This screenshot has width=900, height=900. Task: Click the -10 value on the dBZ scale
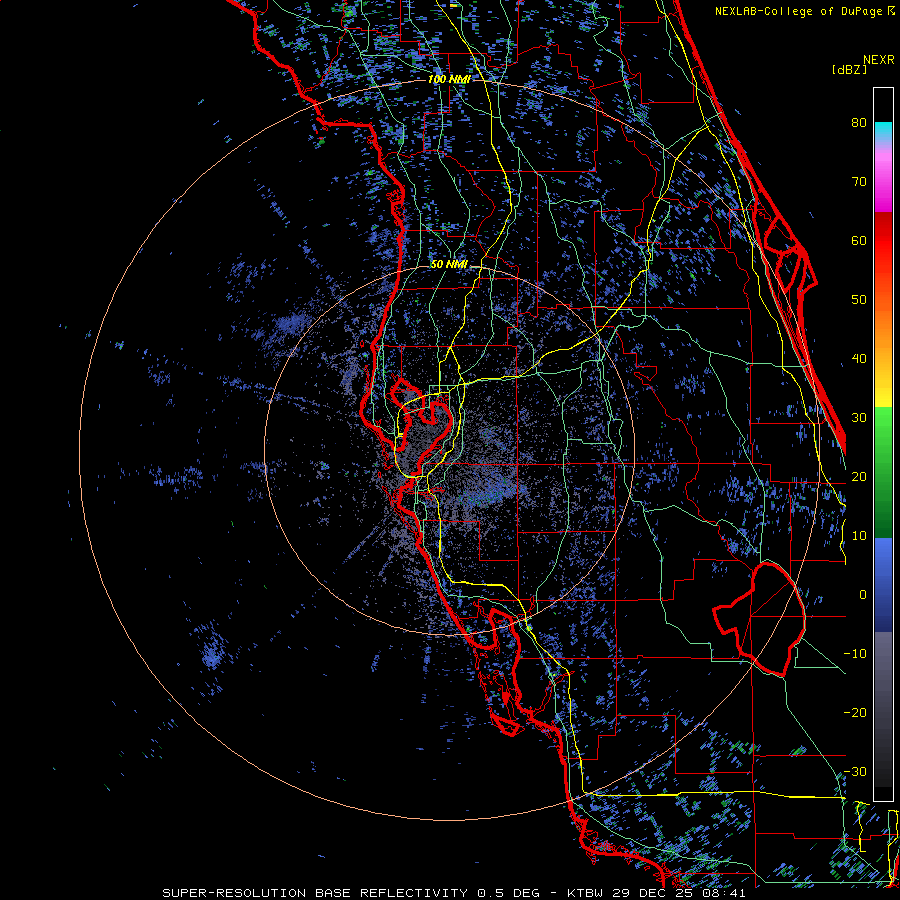[855, 654]
